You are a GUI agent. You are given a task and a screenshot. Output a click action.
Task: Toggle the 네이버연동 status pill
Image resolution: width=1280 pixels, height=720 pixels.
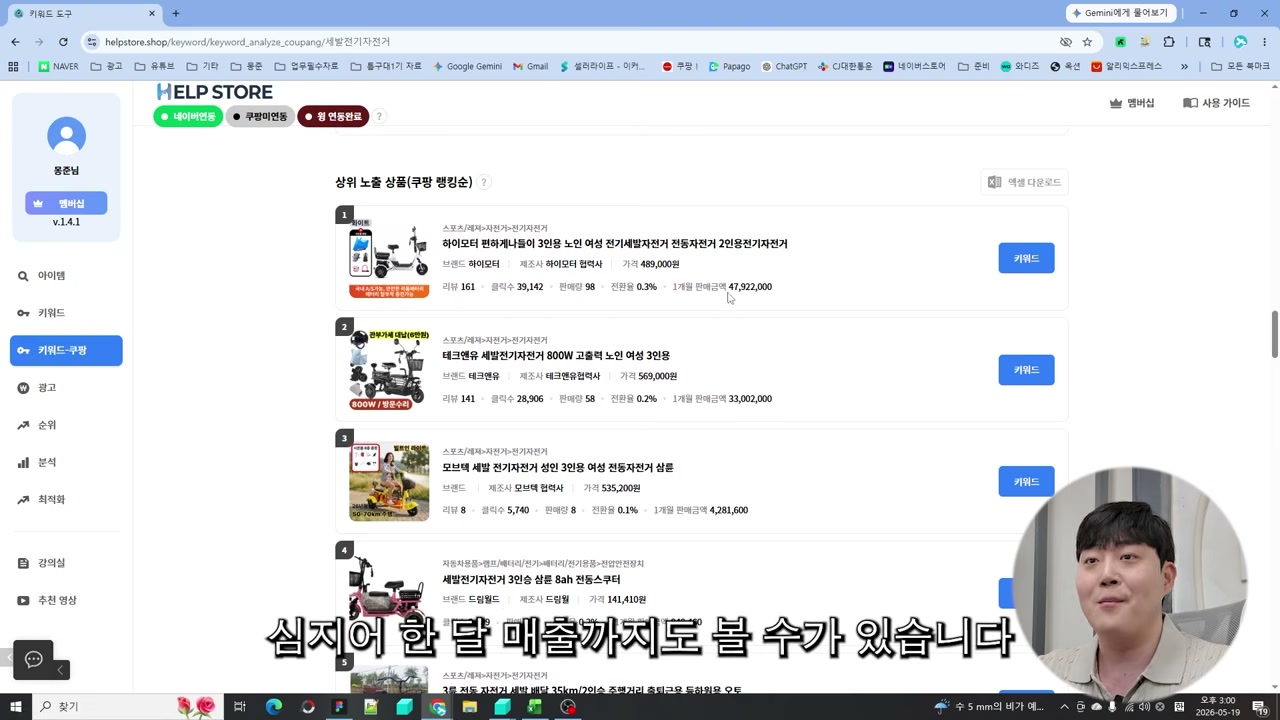pos(188,117)
